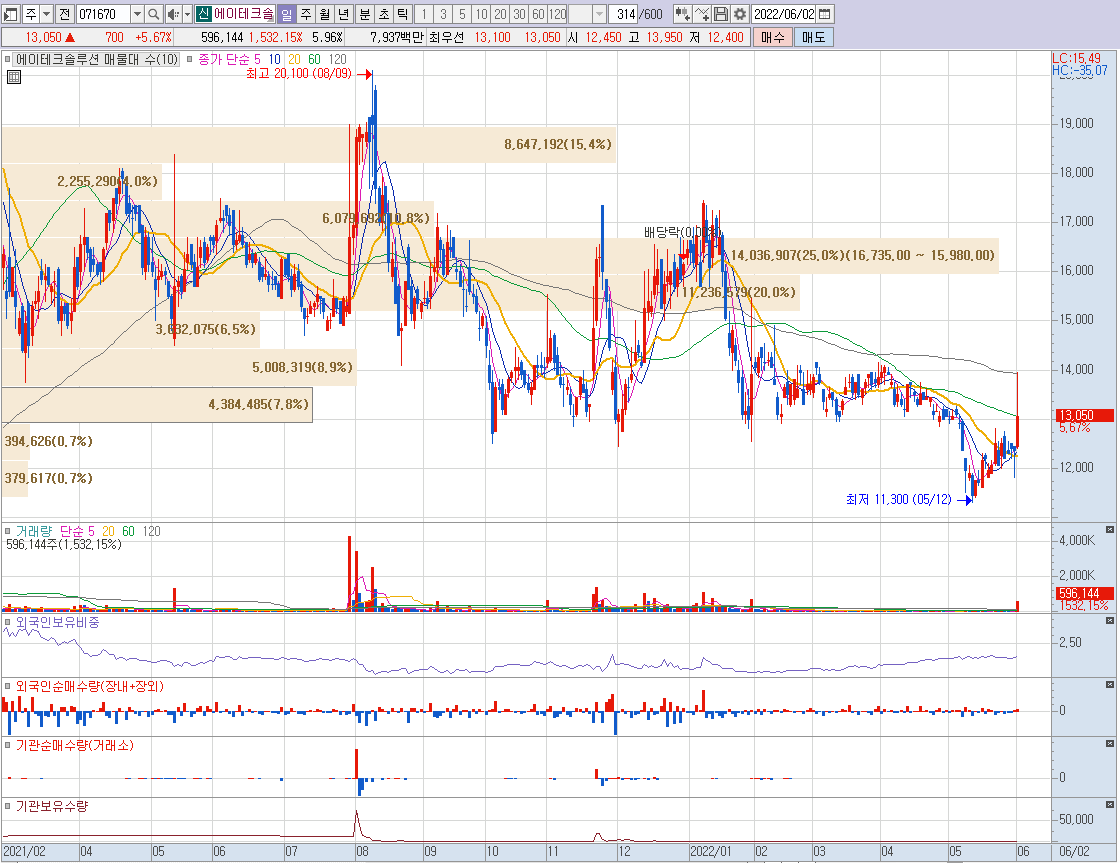Toggle the 거래량 indicator marker
1120x863 pixels.
(8, 531)
